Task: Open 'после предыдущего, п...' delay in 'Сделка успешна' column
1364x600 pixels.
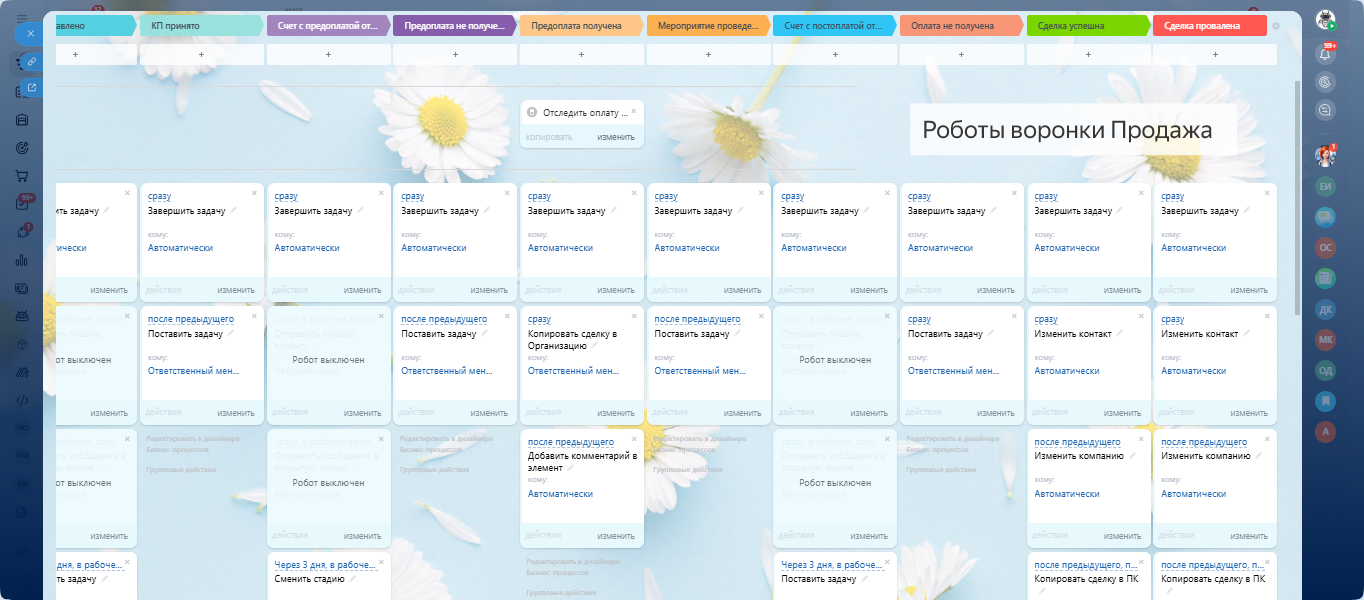Action: click(1087, 565)
